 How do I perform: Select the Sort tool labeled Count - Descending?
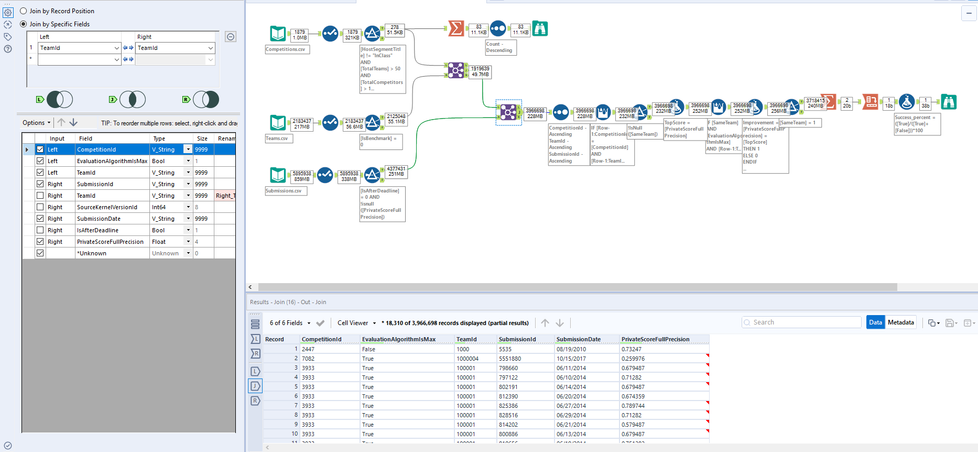tap(498, 28)
